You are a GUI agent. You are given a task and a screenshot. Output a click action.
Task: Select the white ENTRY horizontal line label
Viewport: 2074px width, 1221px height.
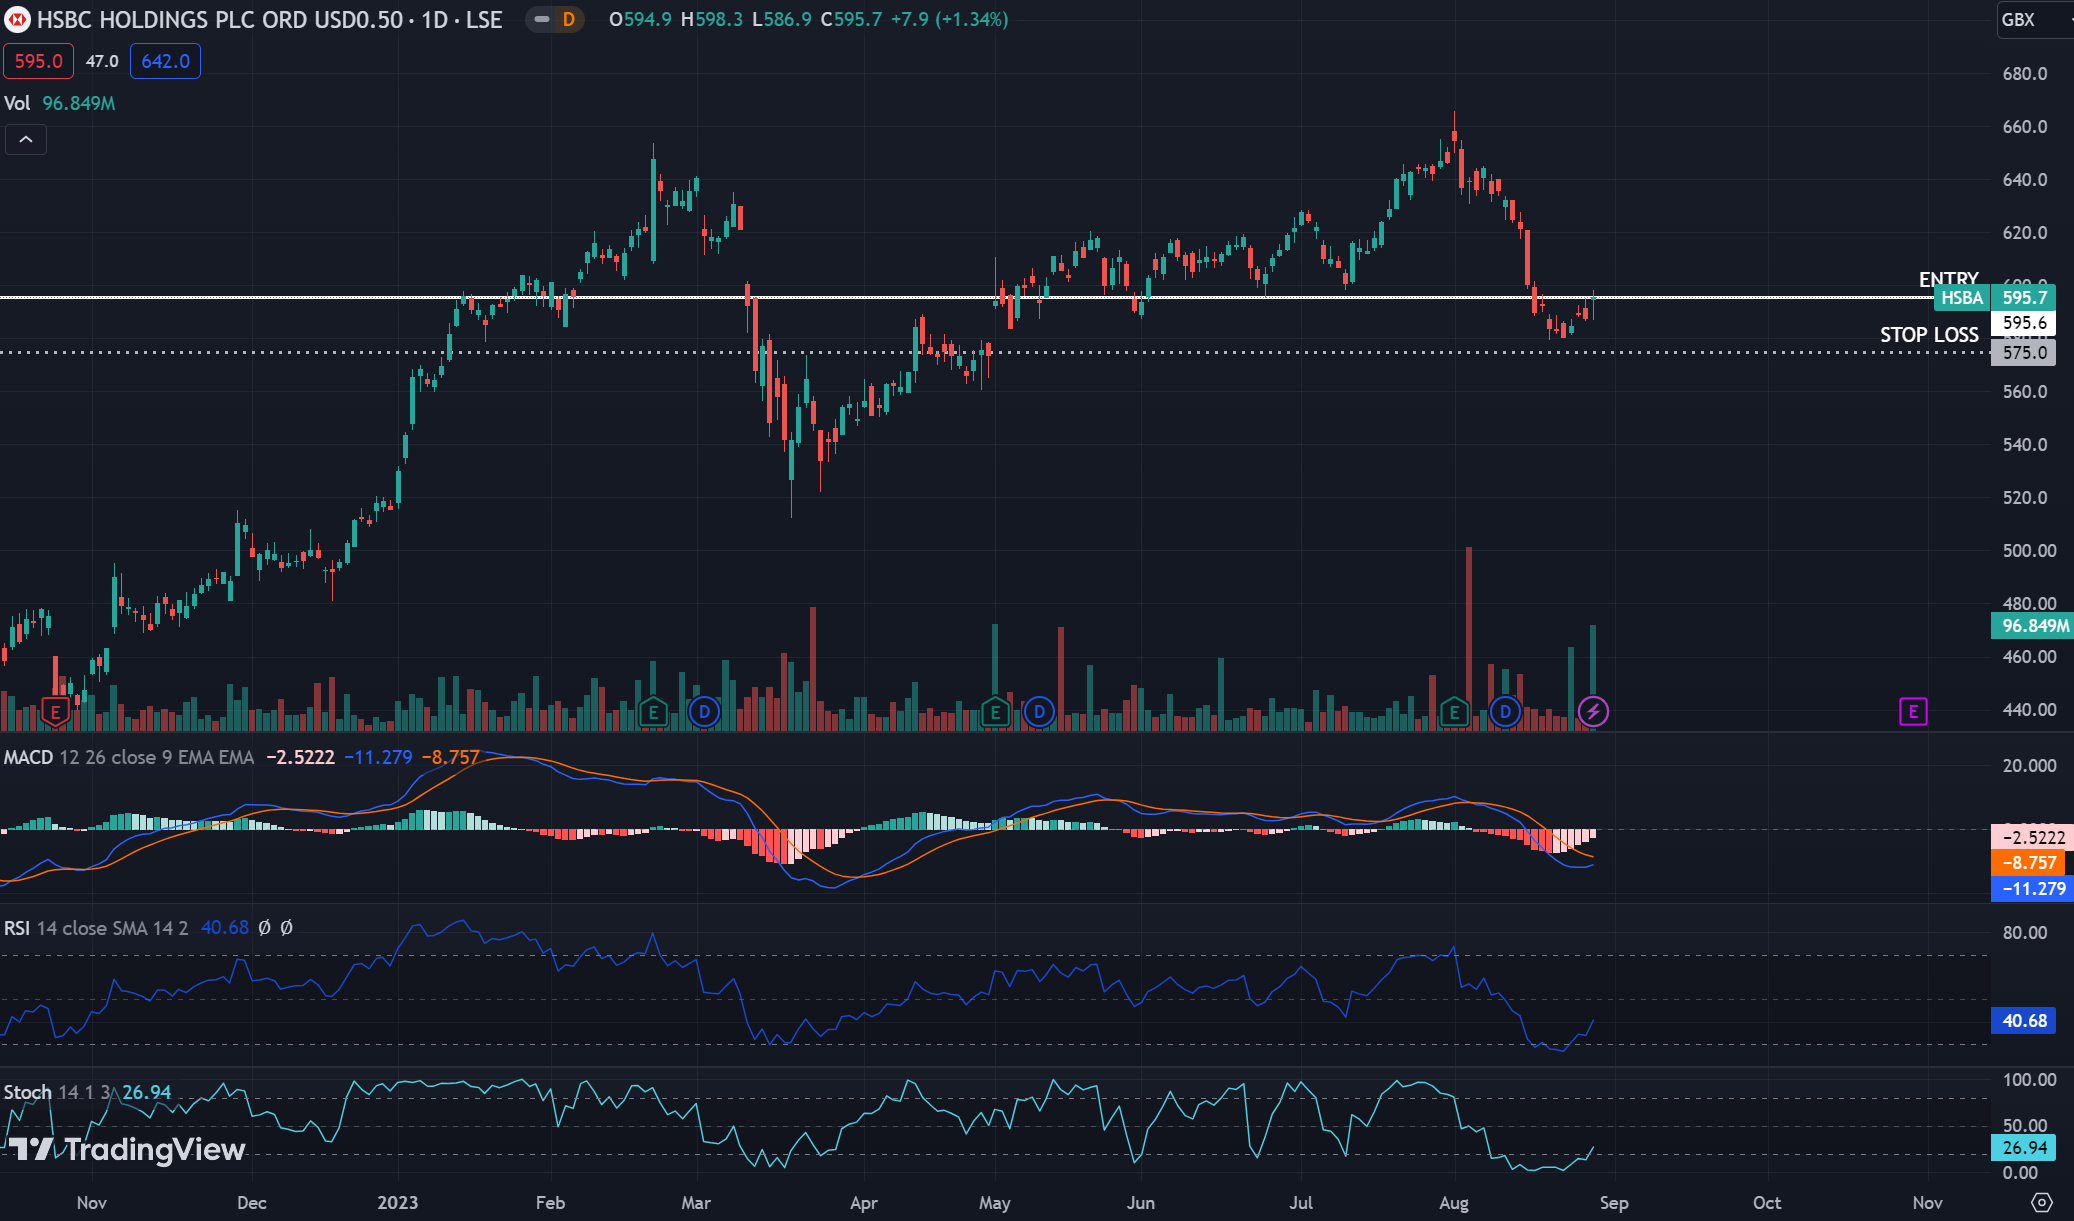click(x=1947, y=279)
